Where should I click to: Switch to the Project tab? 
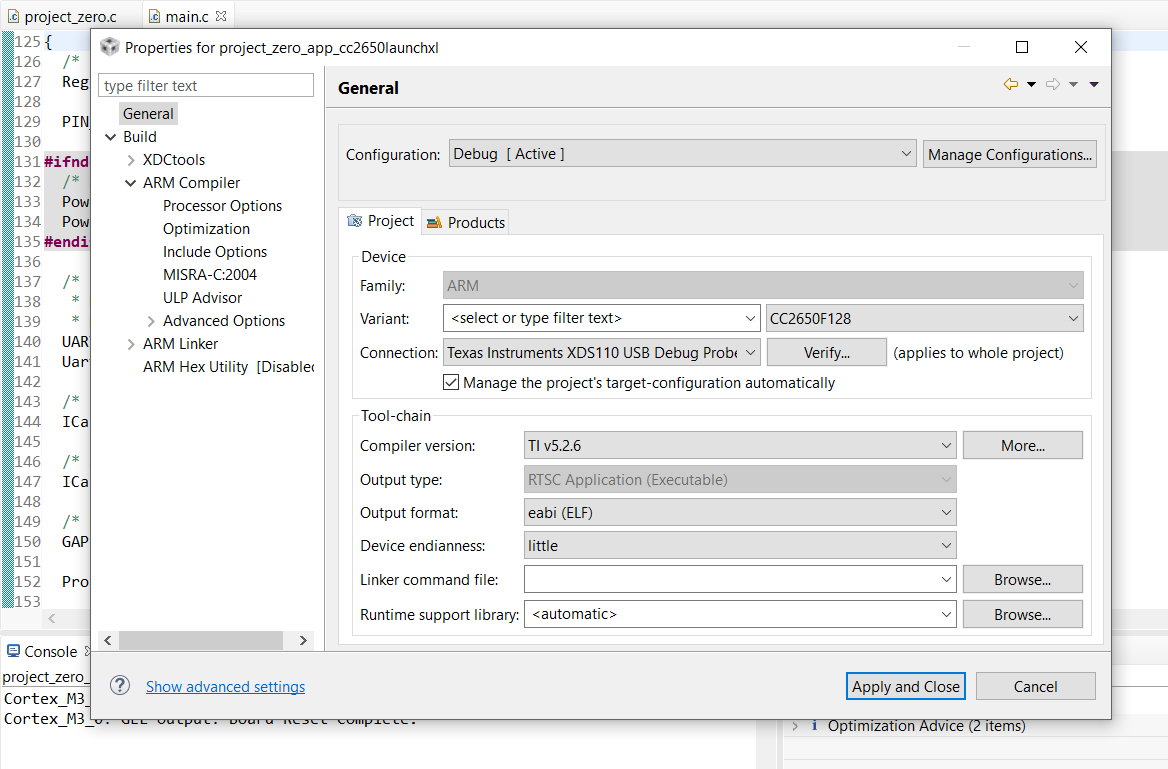pyautogui.click(x=381, y=221)
